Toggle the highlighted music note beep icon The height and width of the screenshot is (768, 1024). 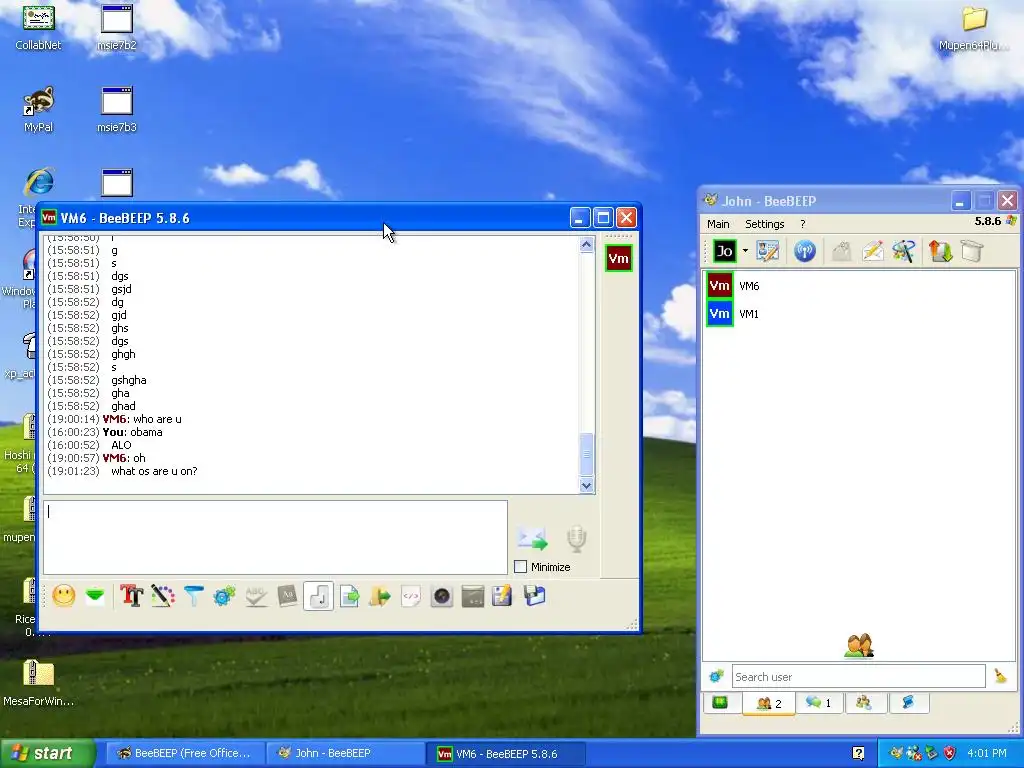(x=319, y=596)
